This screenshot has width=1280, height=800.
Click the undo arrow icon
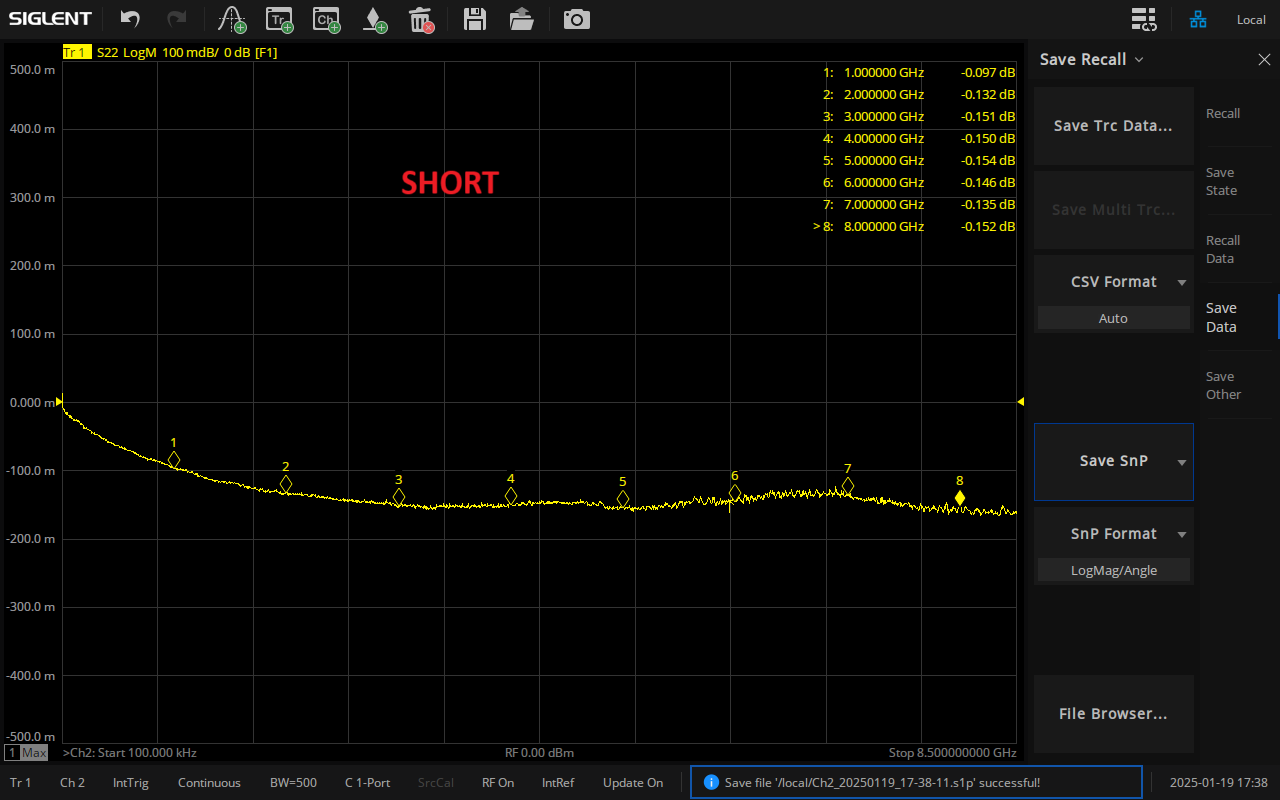(x=130, y=19)
